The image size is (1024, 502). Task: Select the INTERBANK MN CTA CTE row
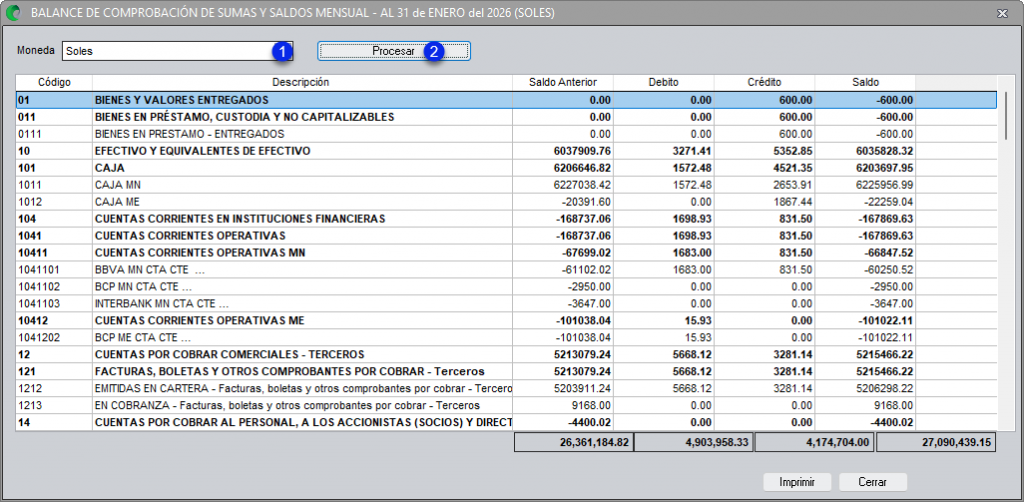tap(506, 304)
